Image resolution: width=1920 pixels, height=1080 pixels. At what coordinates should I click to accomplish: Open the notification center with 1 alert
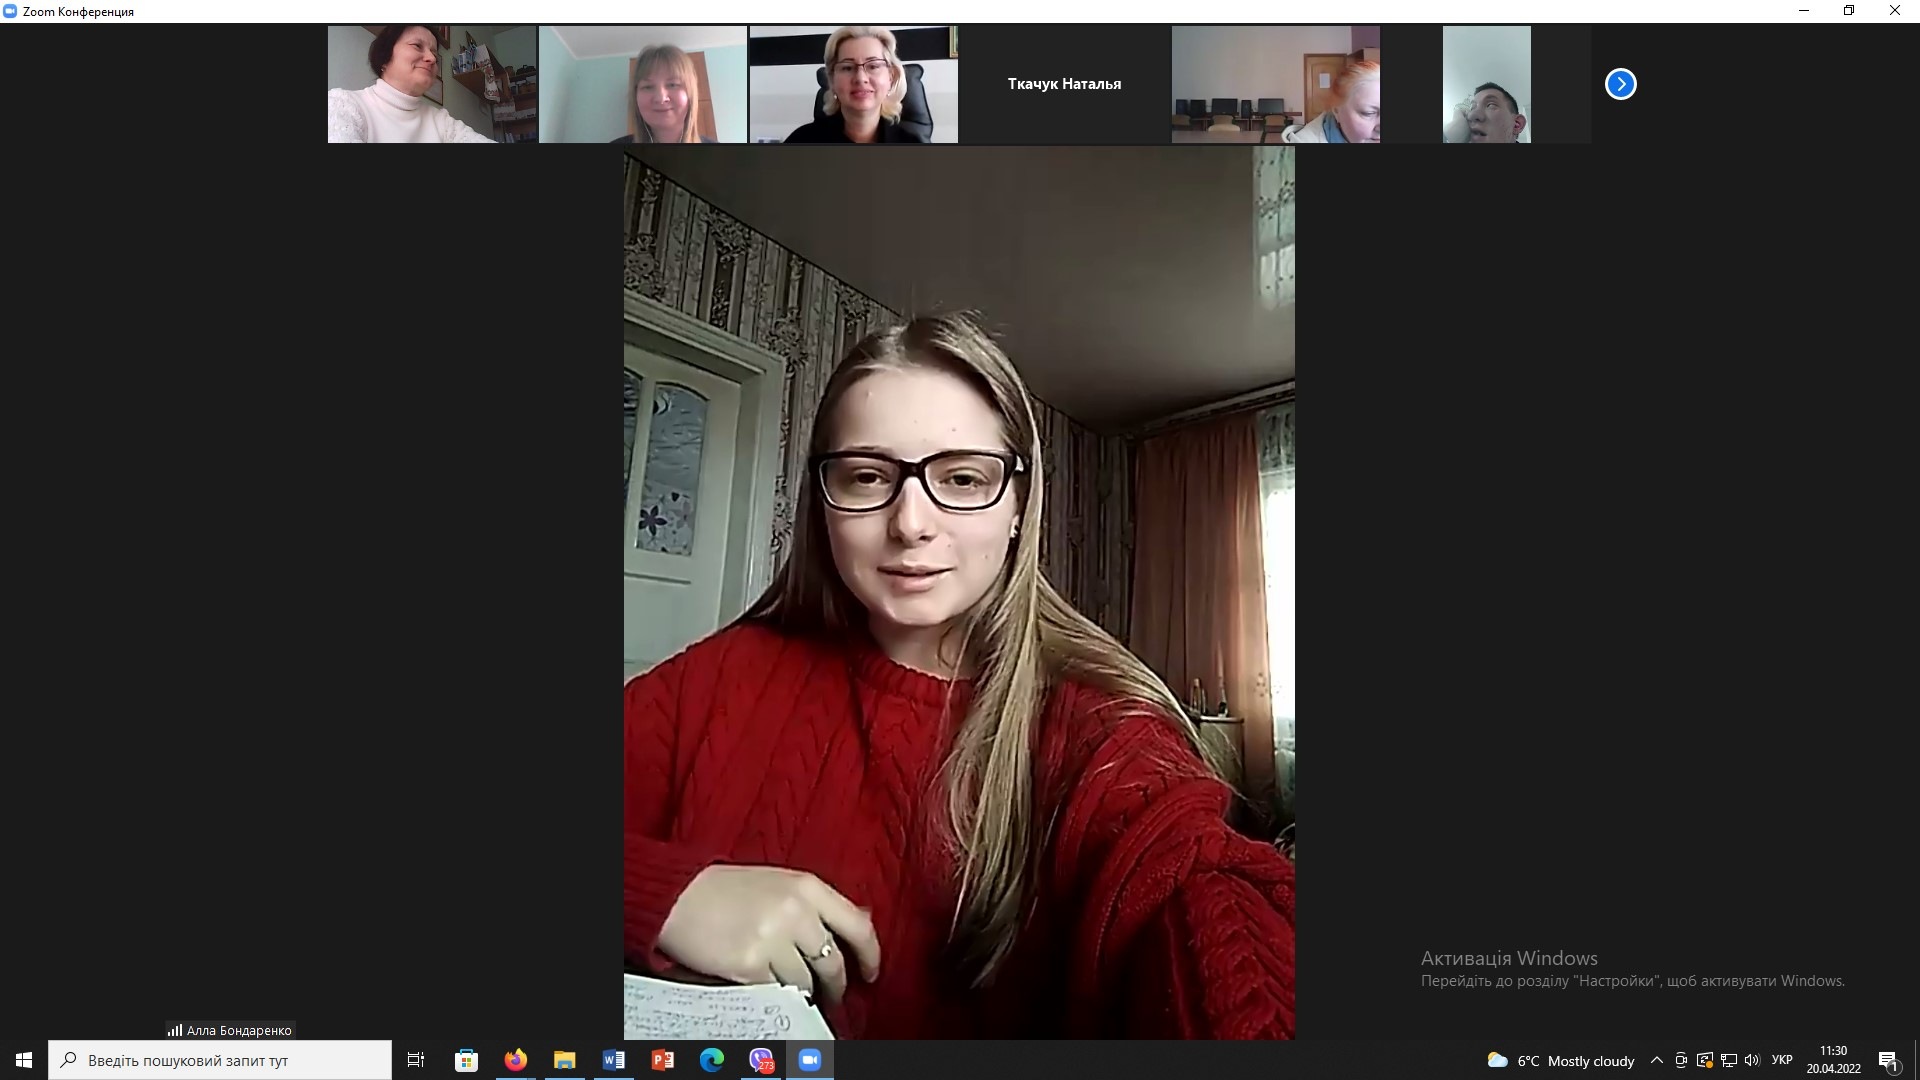click(1888, 1060)
